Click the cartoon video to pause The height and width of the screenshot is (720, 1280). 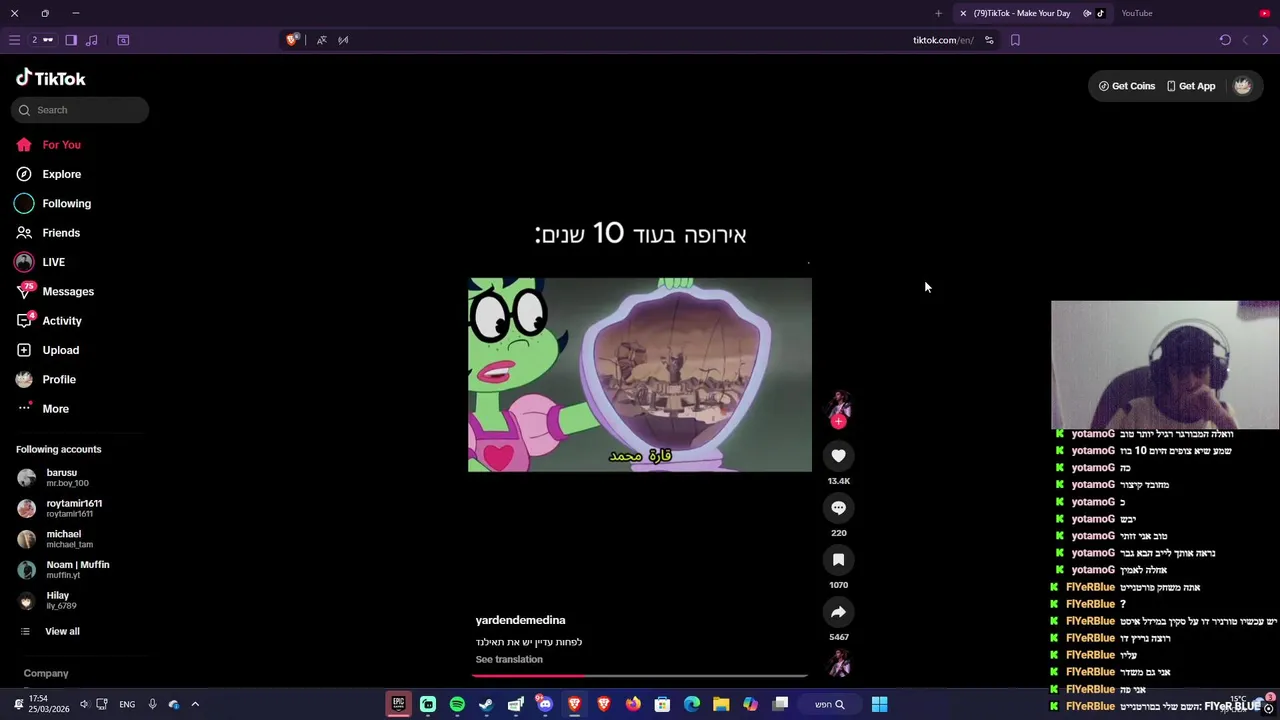coord(640,375)
